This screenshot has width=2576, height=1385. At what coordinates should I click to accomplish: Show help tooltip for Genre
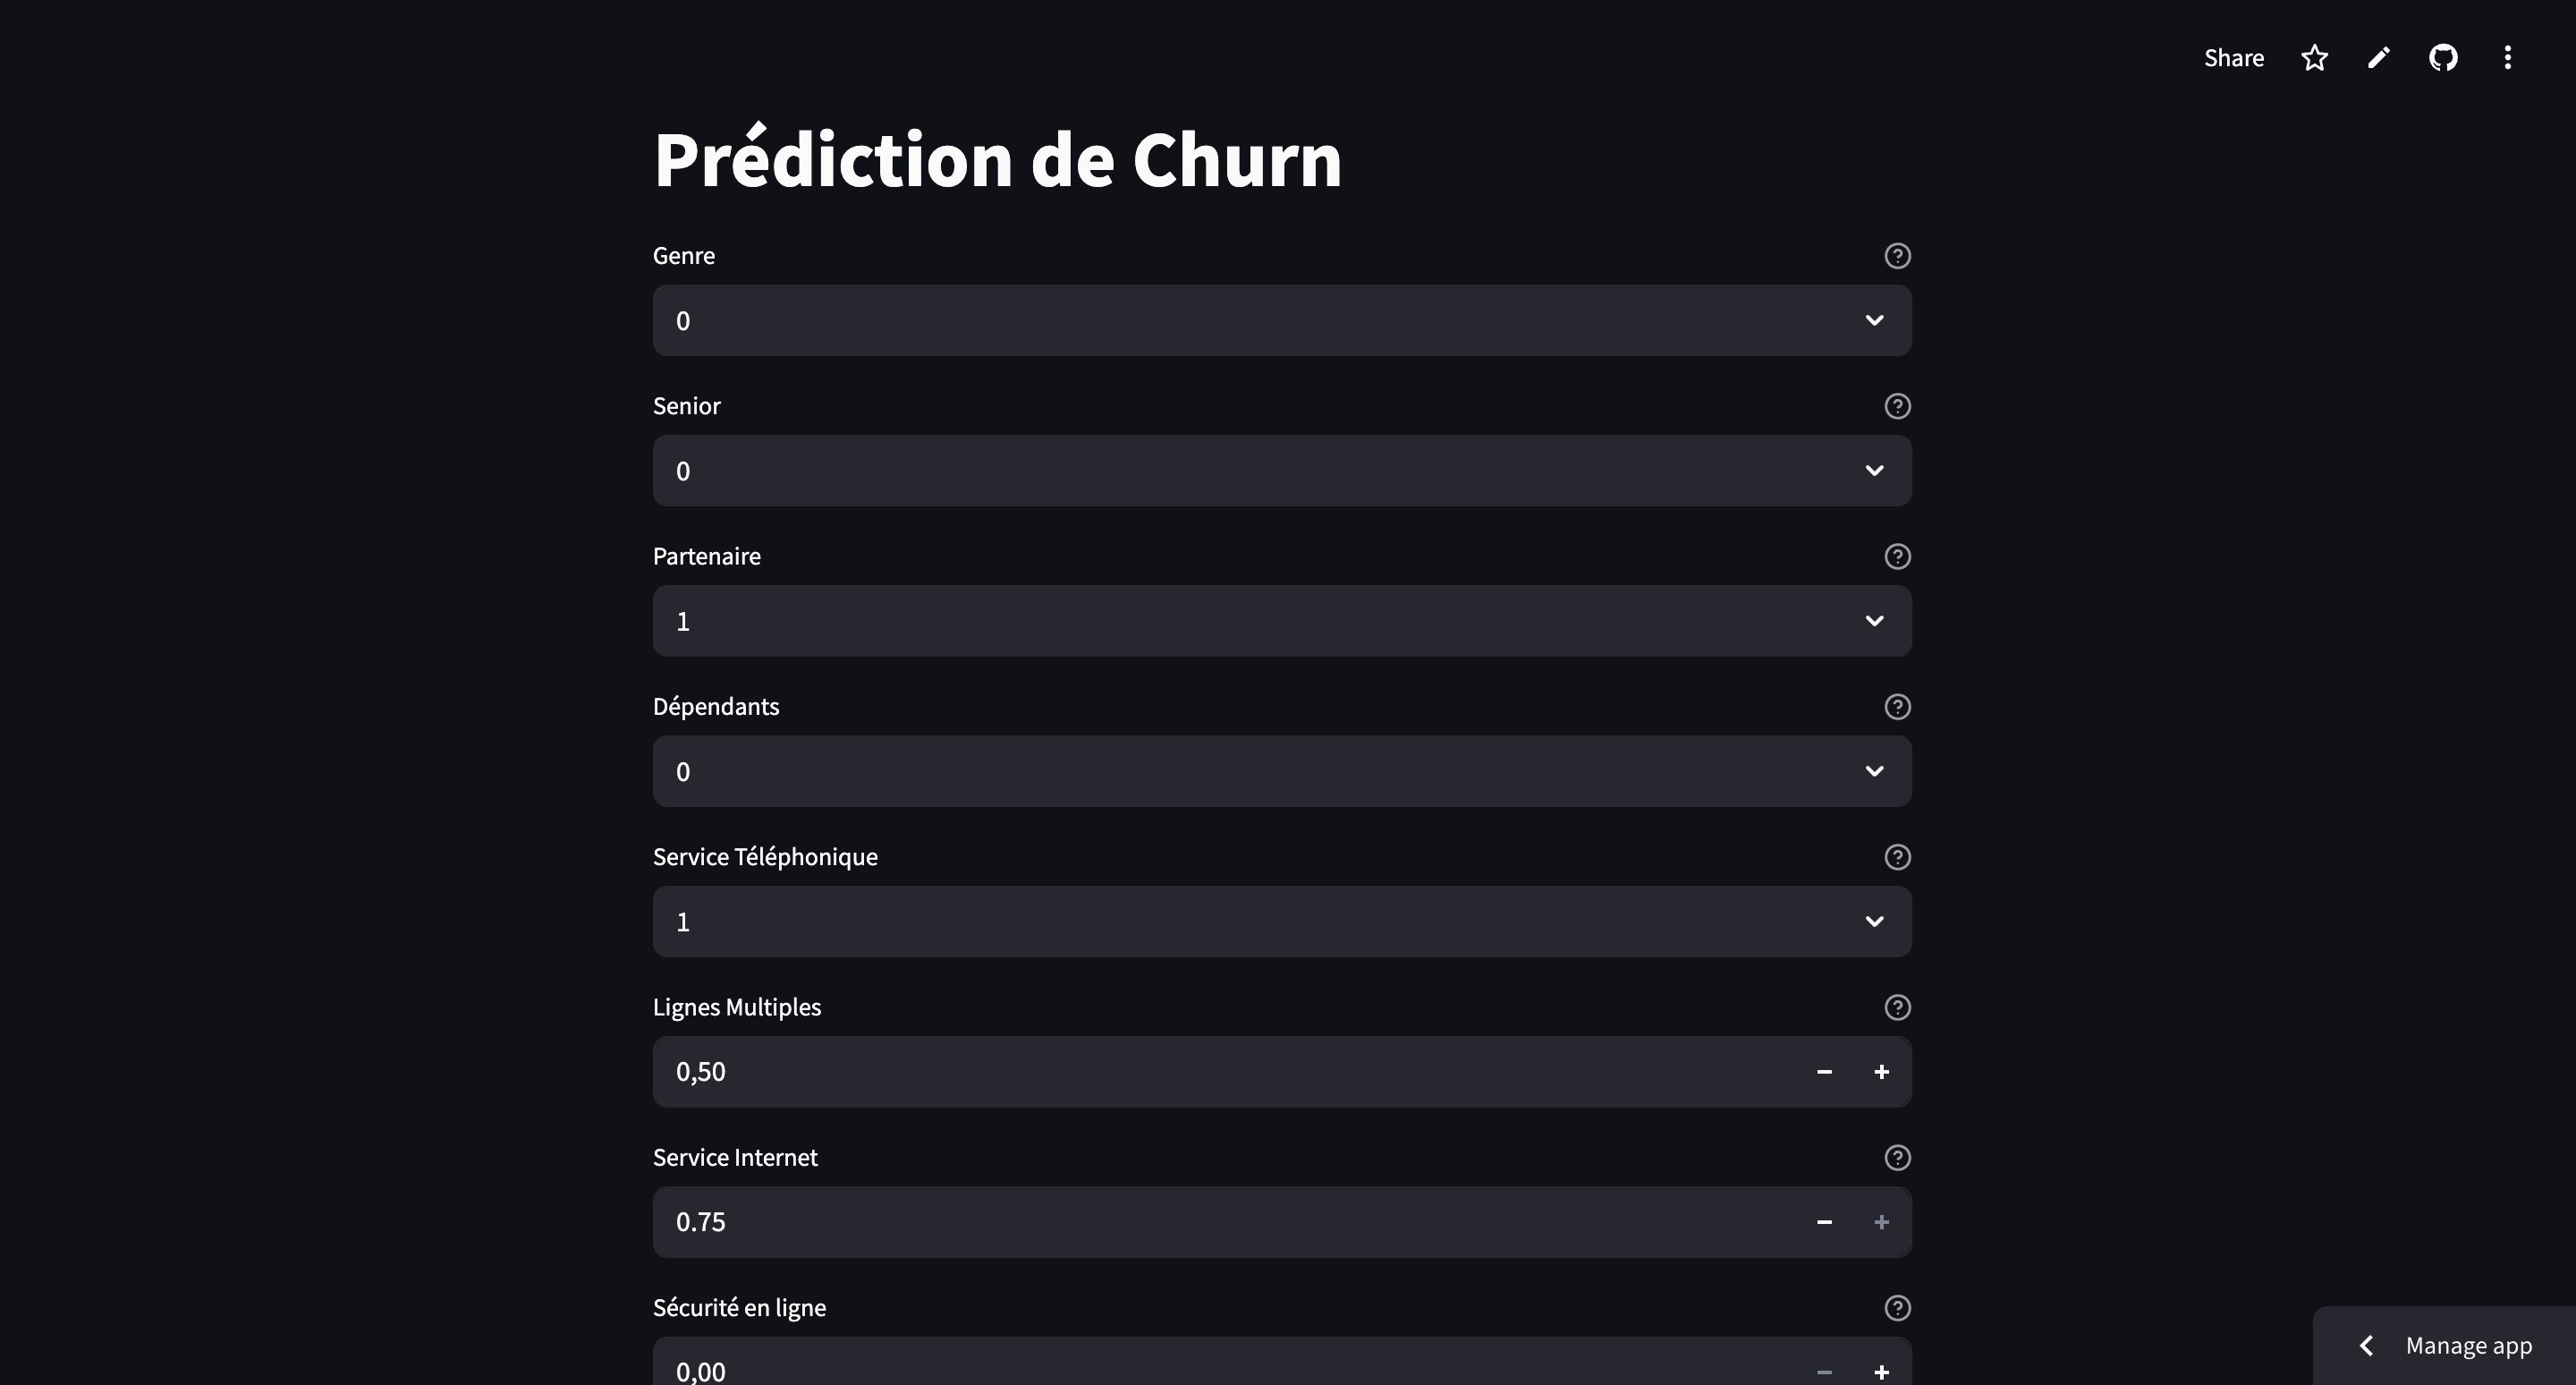pos(1897,256)
